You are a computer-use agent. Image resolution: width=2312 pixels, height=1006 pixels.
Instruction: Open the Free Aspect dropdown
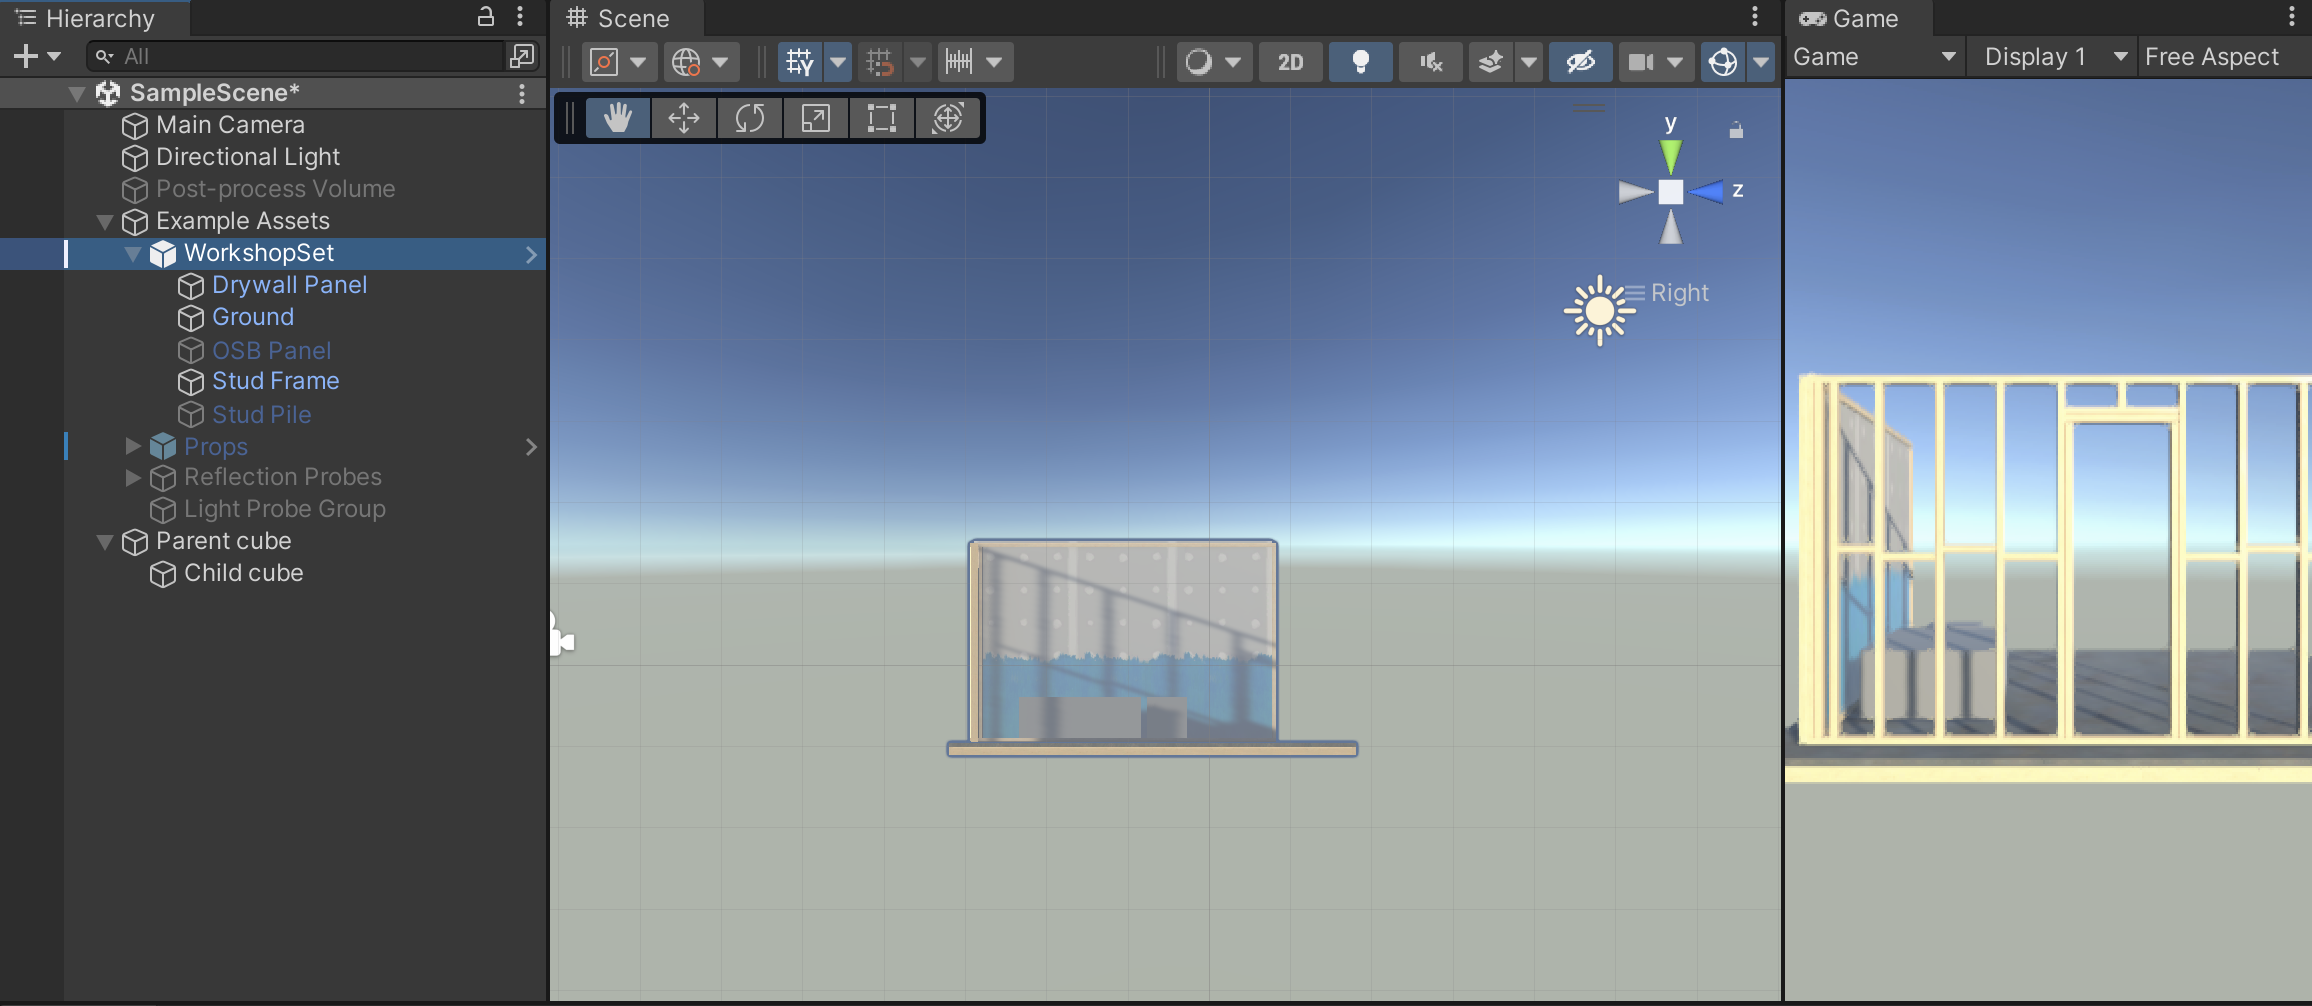(2224, 57)
